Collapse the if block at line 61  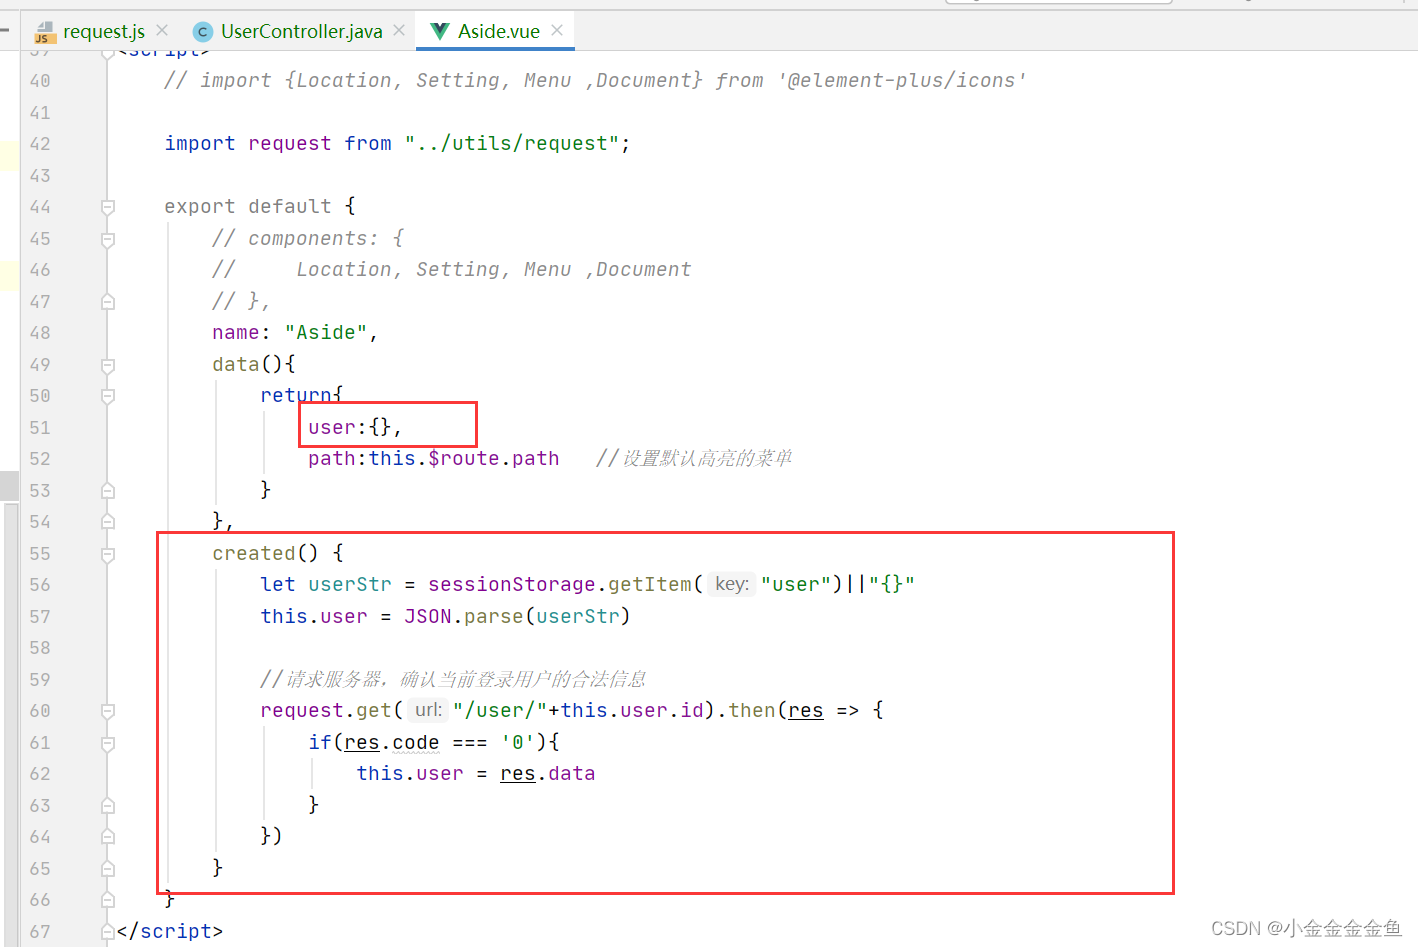[108, 743]
